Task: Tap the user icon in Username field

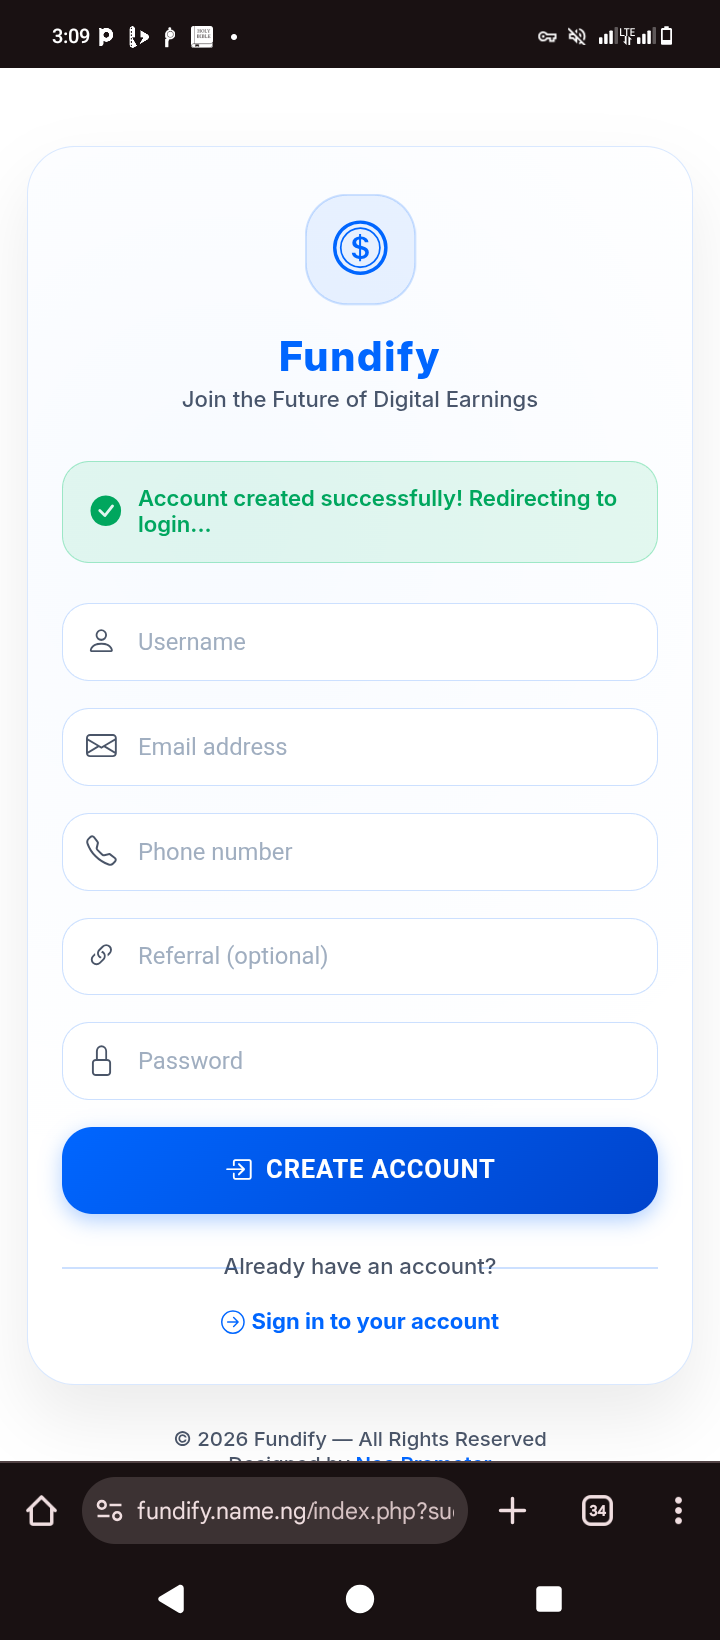Action: 101,641
